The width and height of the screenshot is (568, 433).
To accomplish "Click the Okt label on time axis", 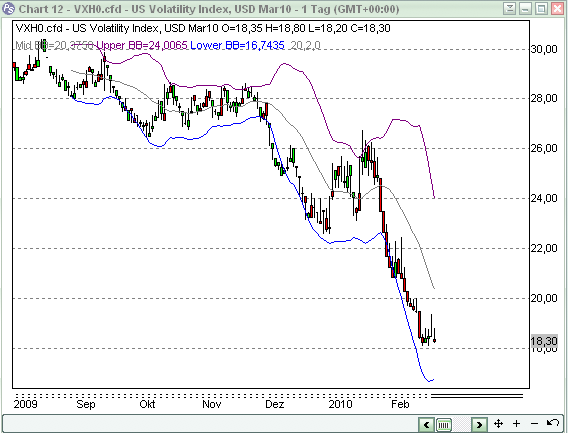I will pos(147,404).
